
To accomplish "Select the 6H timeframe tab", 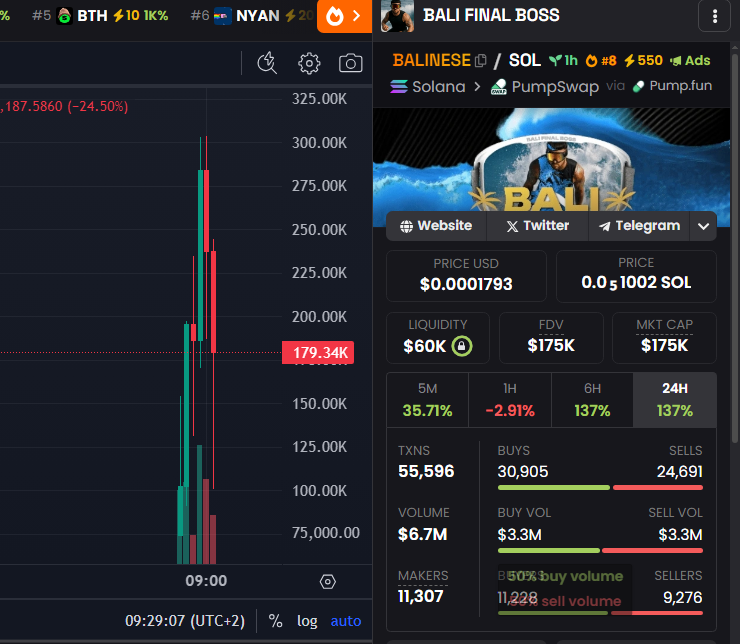I will [x=592, y=400].
